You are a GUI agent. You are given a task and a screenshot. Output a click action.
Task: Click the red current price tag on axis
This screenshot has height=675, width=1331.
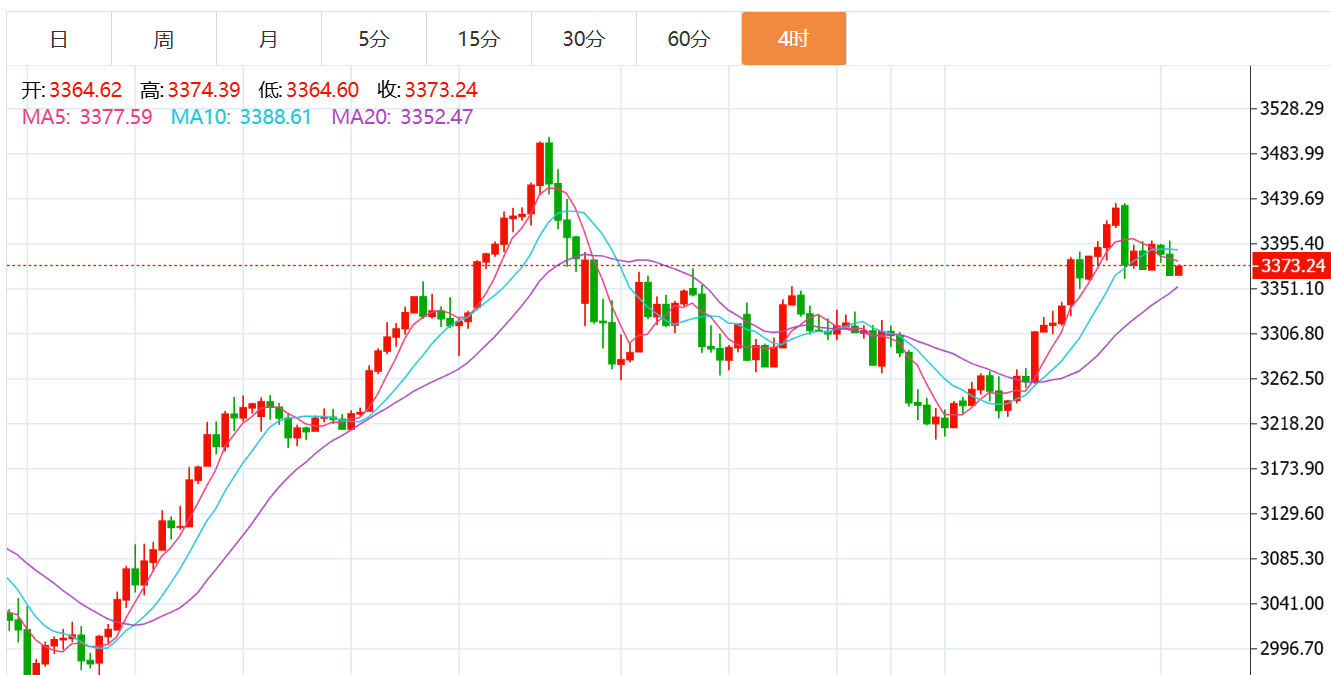(x=1292, y=266)
